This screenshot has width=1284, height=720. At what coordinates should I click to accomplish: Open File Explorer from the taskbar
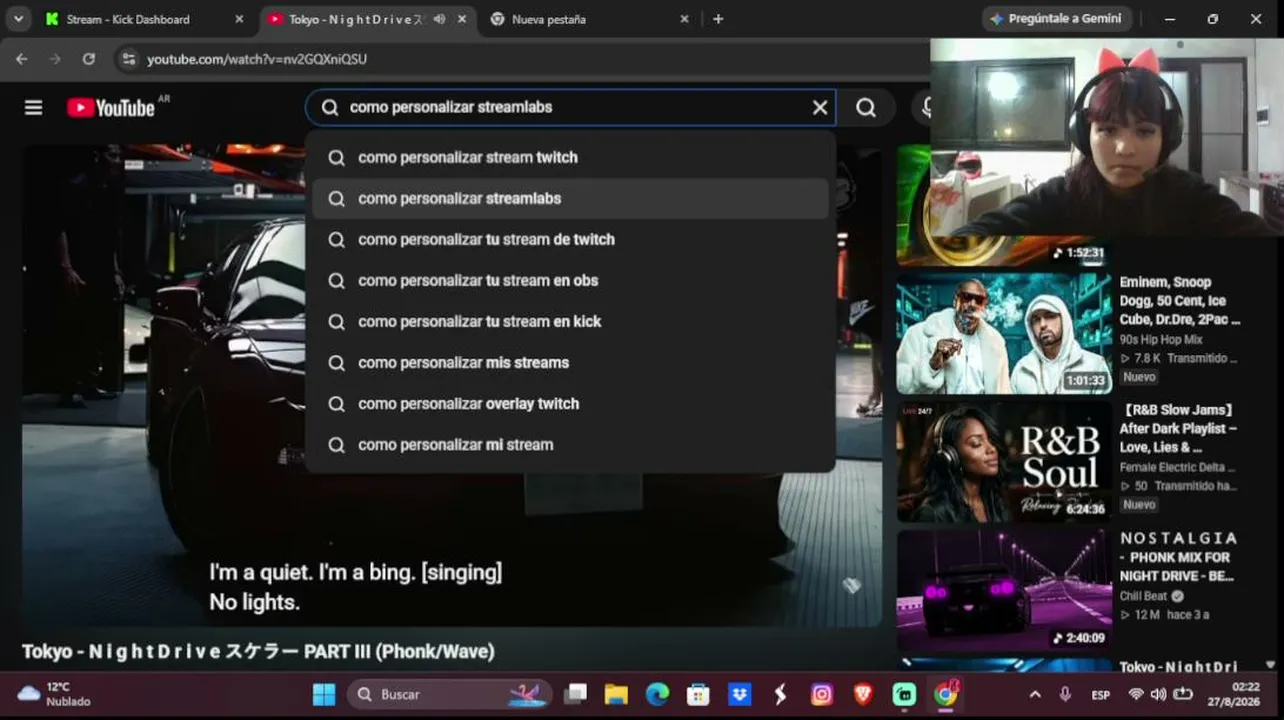(616, 694)
